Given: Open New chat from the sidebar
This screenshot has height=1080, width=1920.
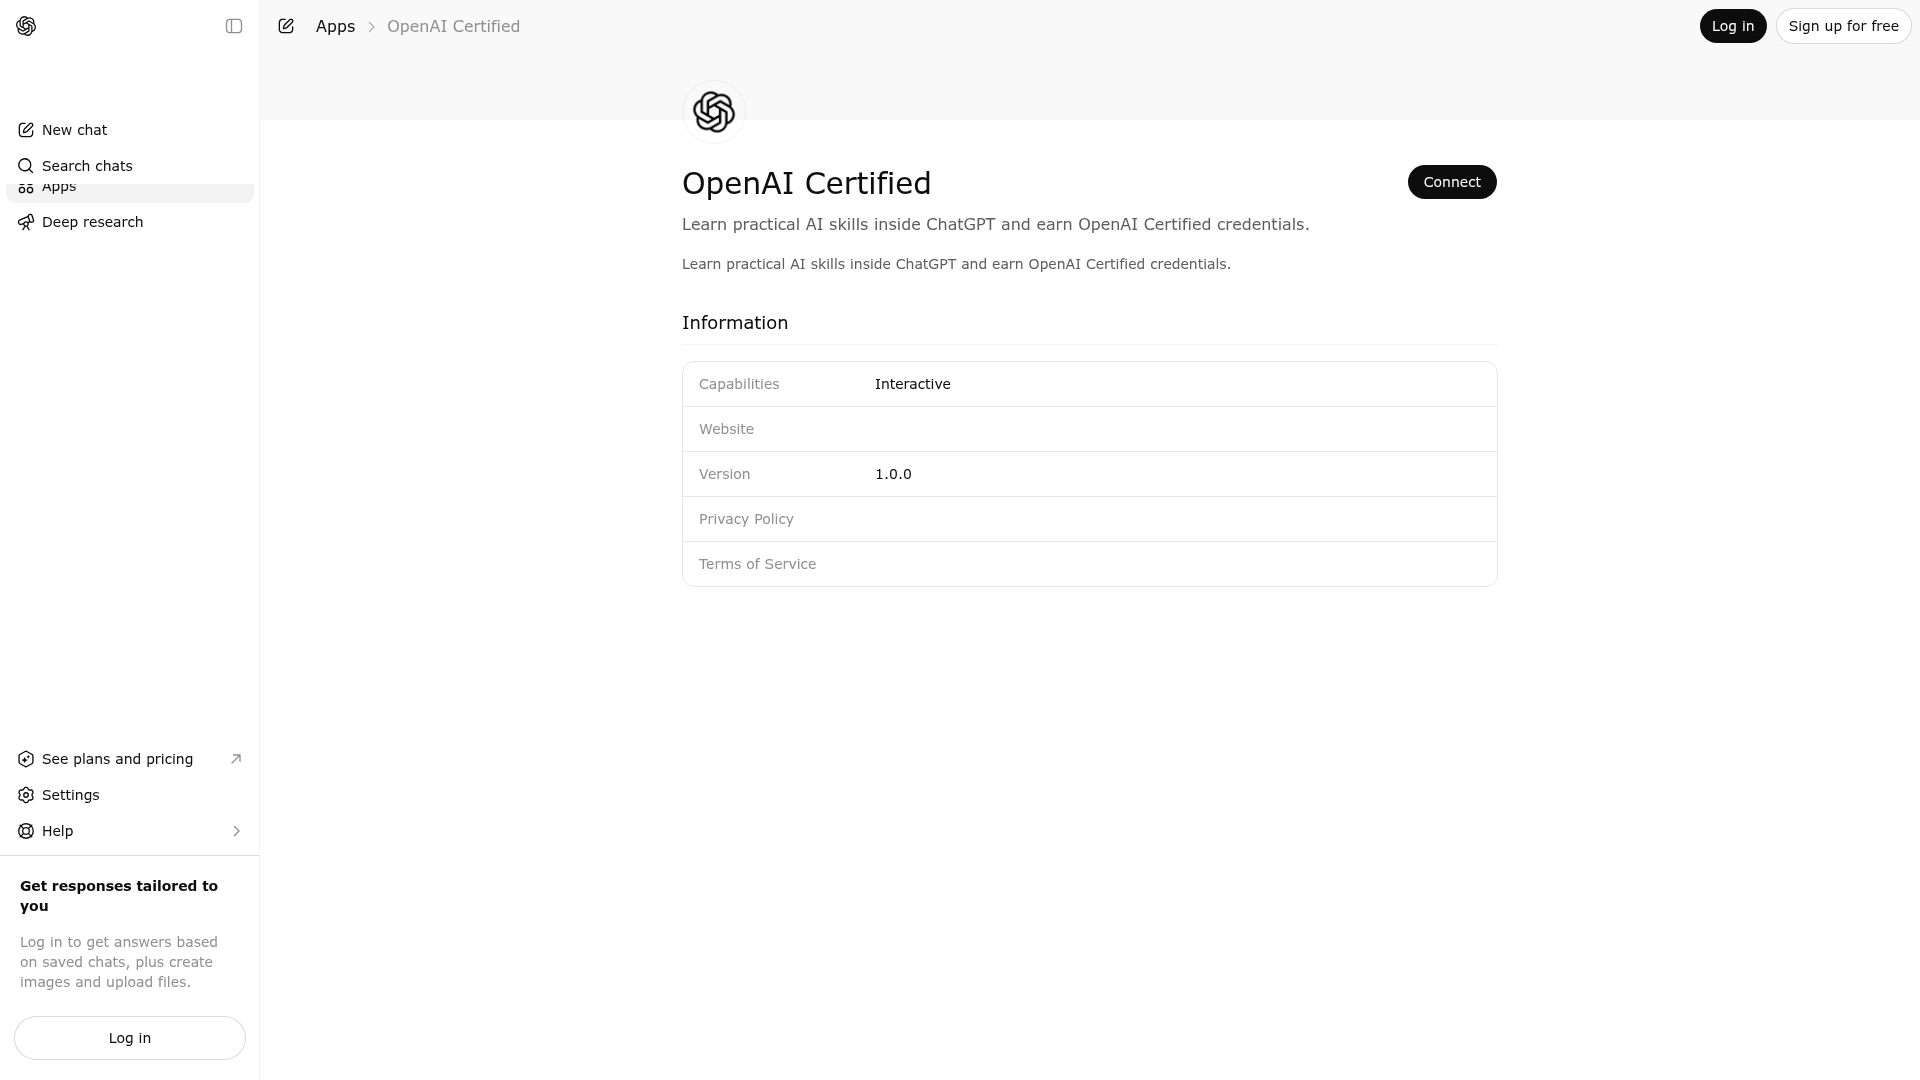Looking at the screenshot, I should coord(130,130).
